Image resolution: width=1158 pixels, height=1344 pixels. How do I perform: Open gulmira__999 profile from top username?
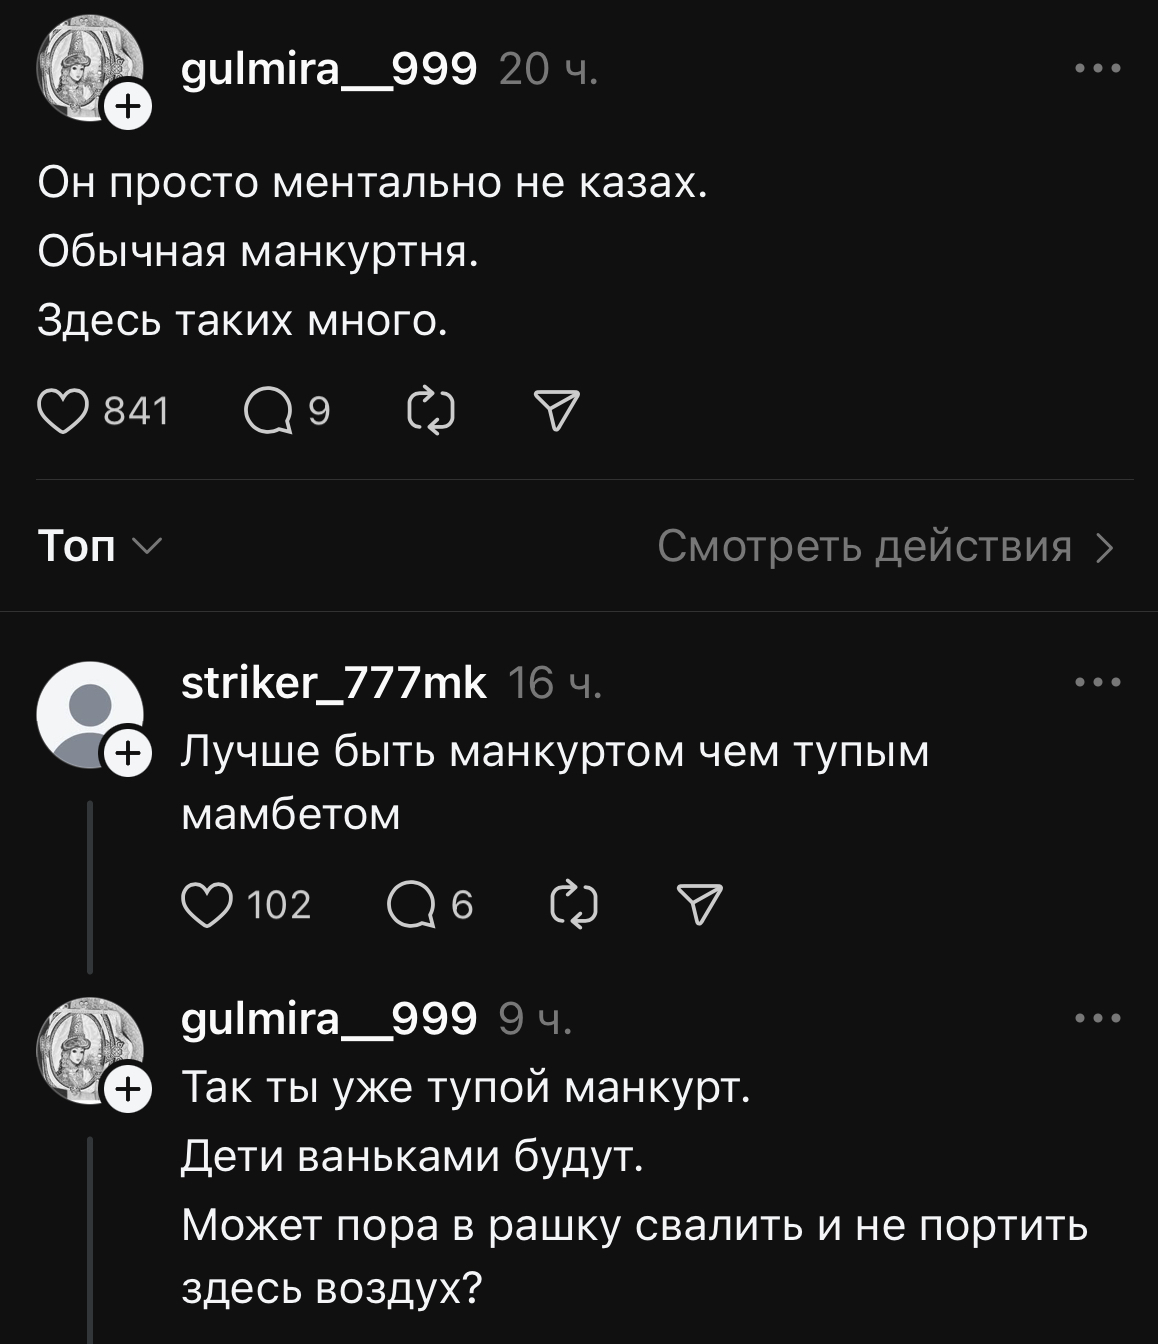(x=329, y=69)
